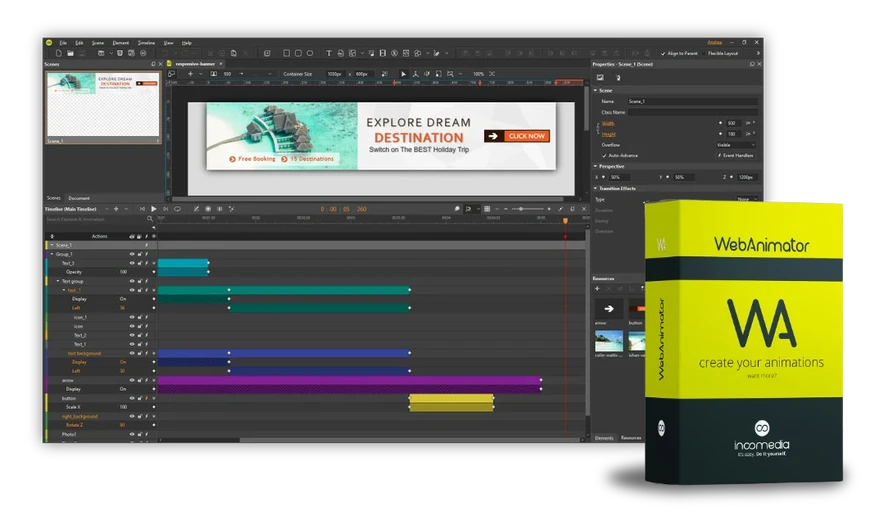This screenshot has width=870, height=516.
Task: Toggle the Auto-Advance checkbox
Action: click(603, 155)
